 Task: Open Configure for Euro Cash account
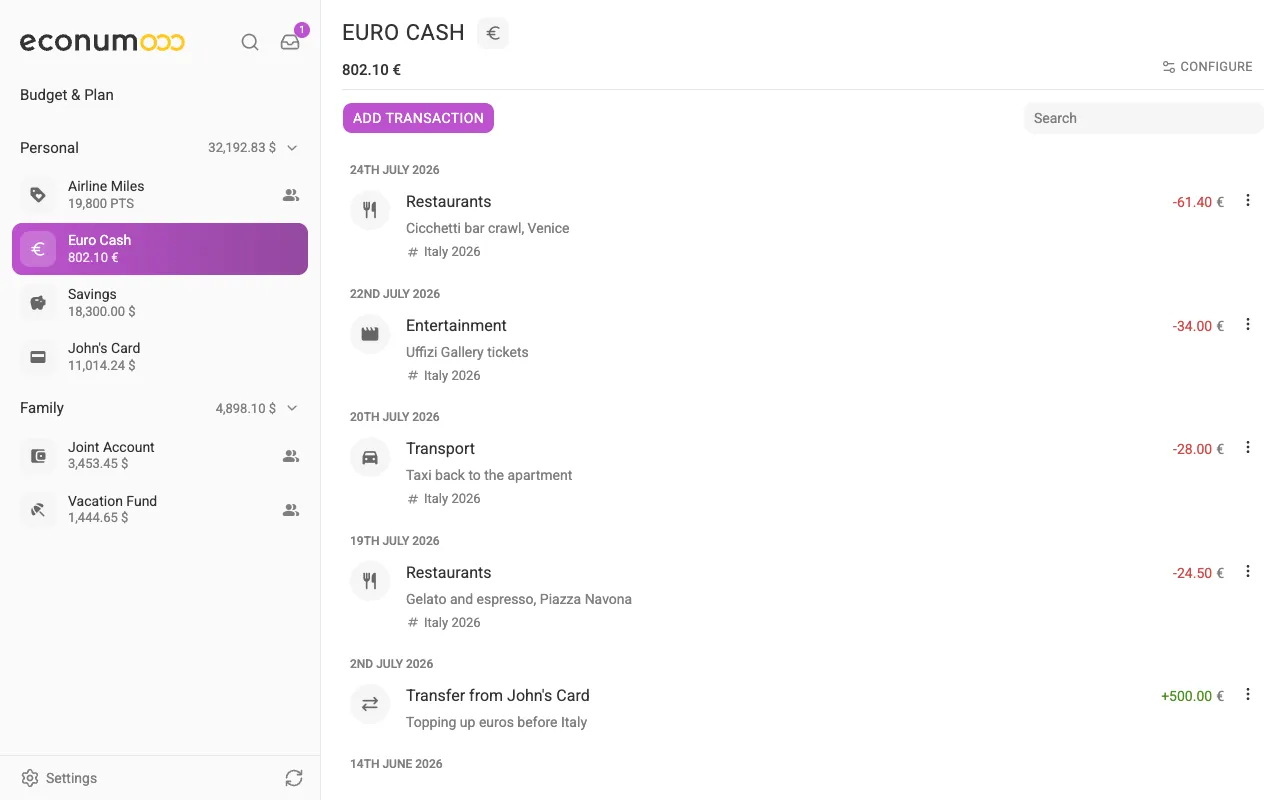(x=1207, y=67)
